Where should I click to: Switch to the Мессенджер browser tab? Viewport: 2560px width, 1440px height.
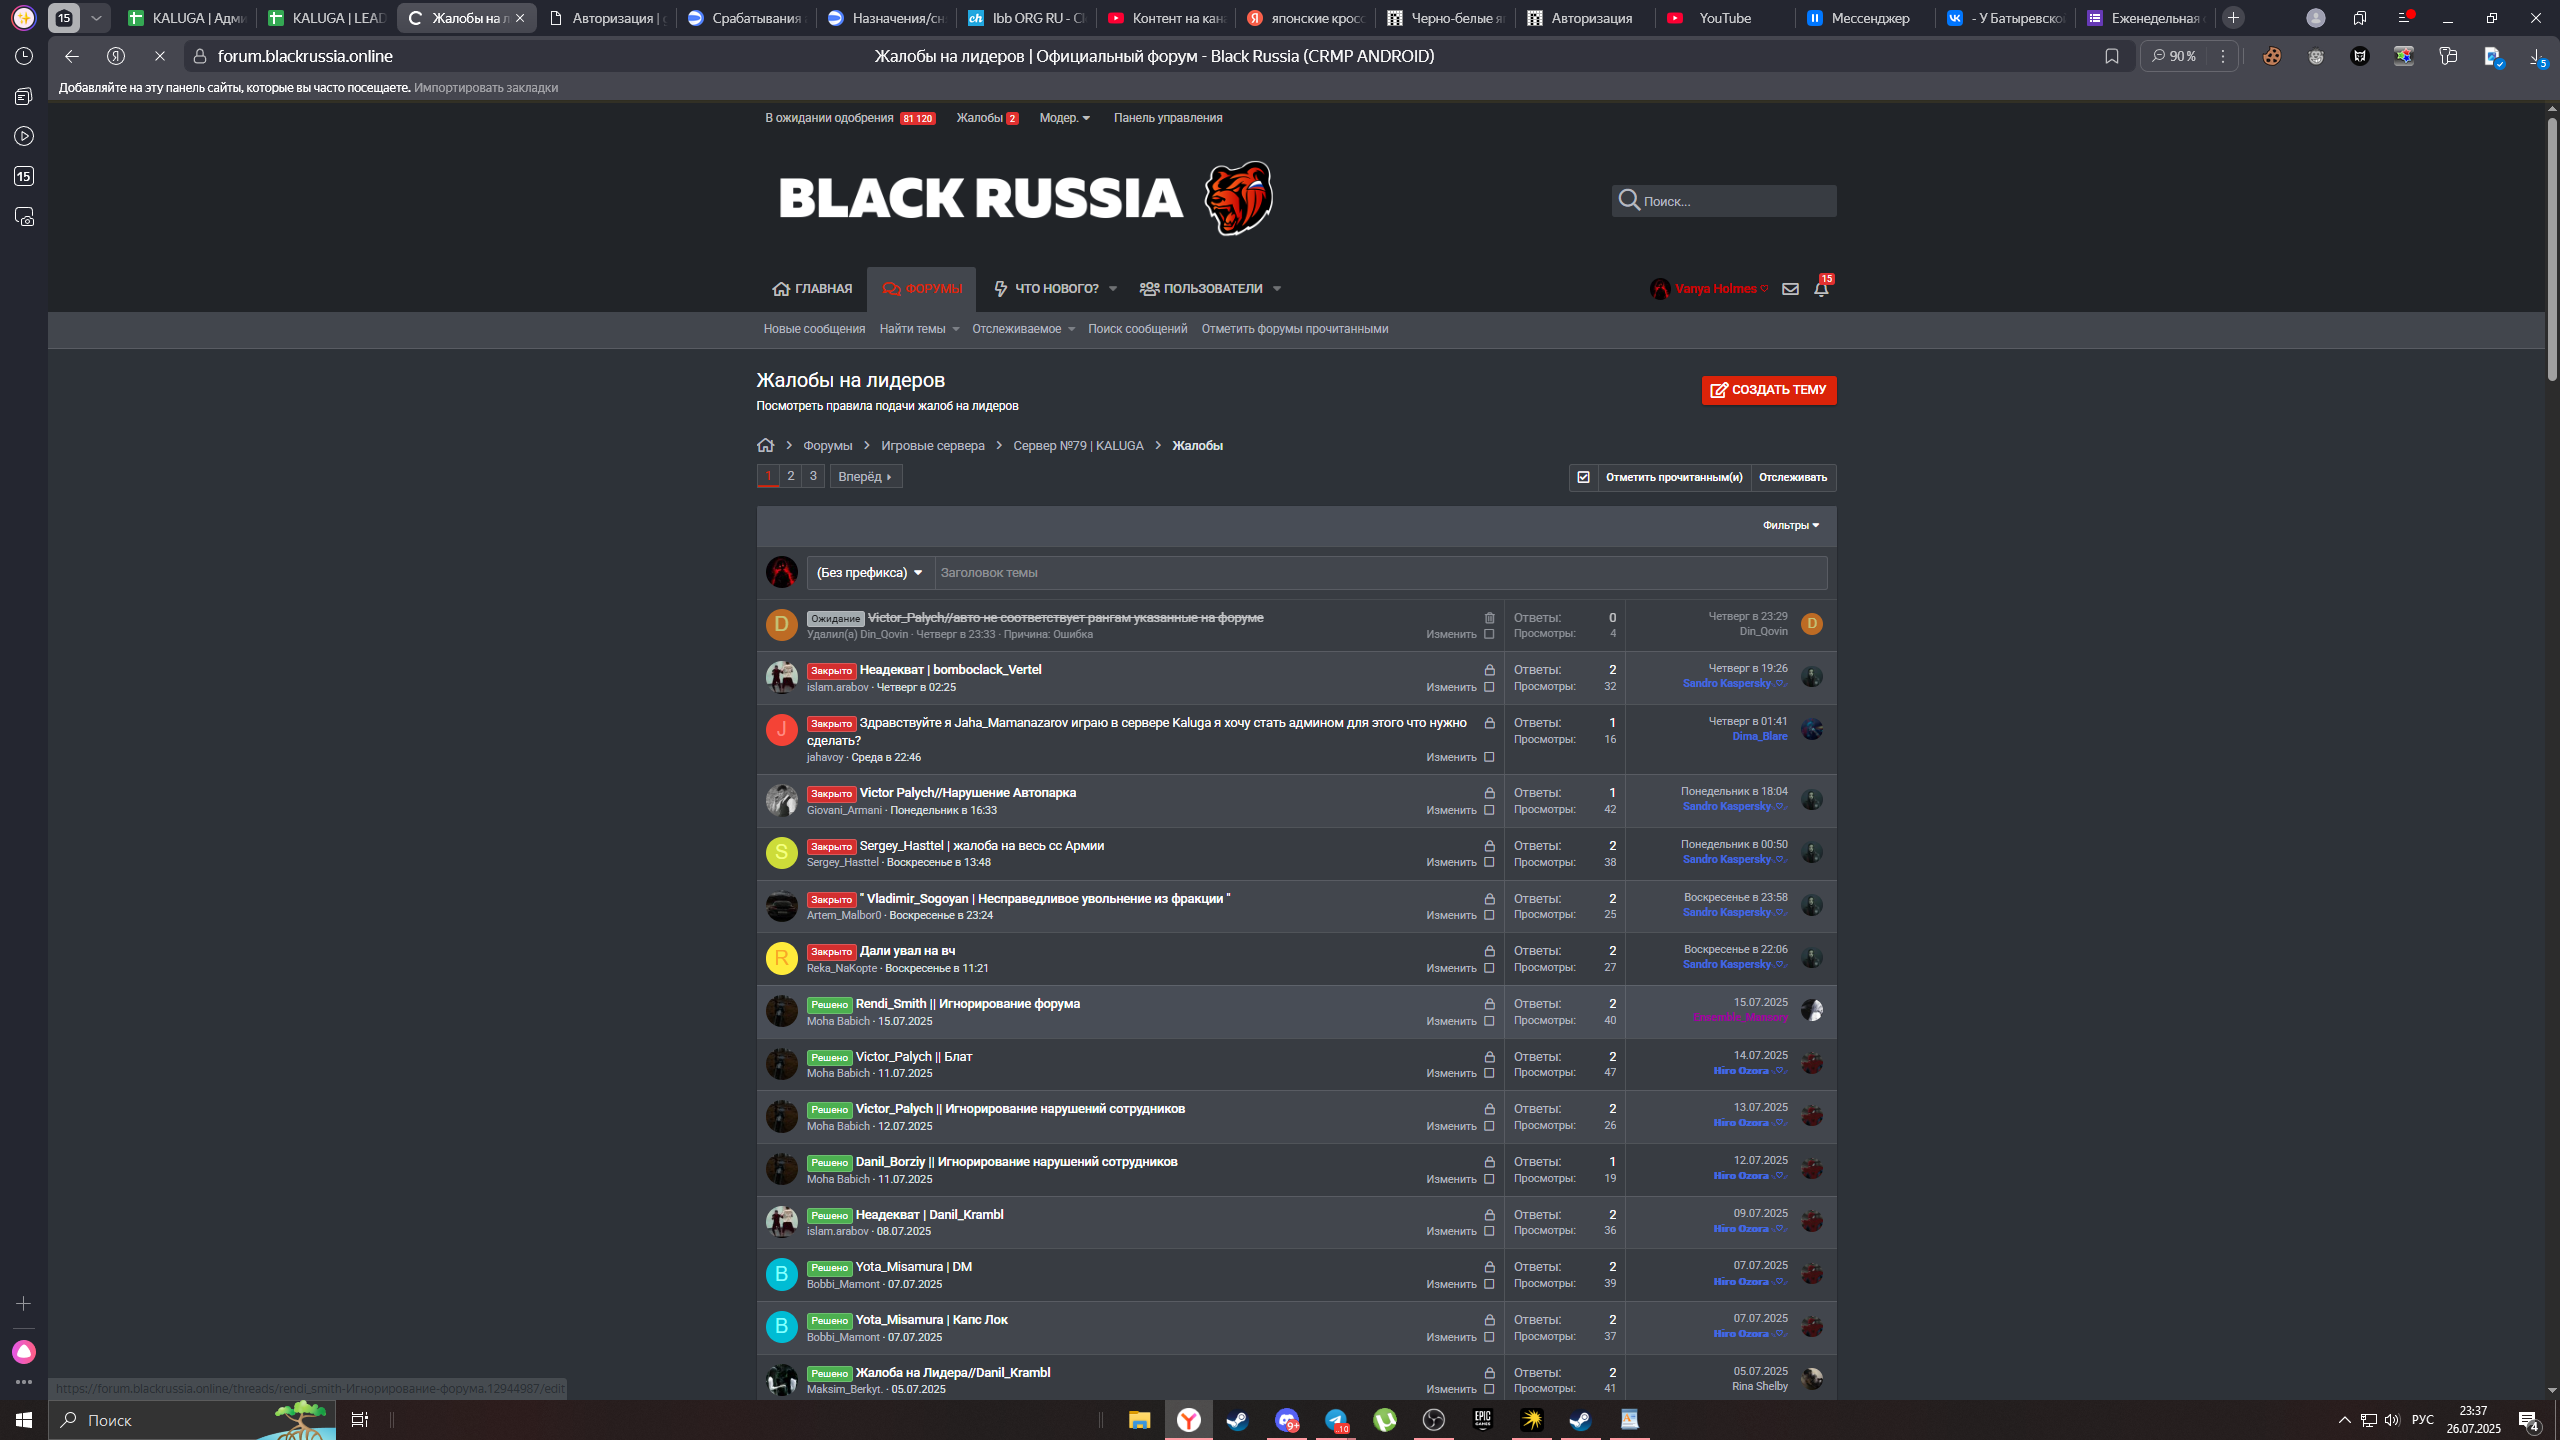pyautogui.click(x=1864, y=18)
